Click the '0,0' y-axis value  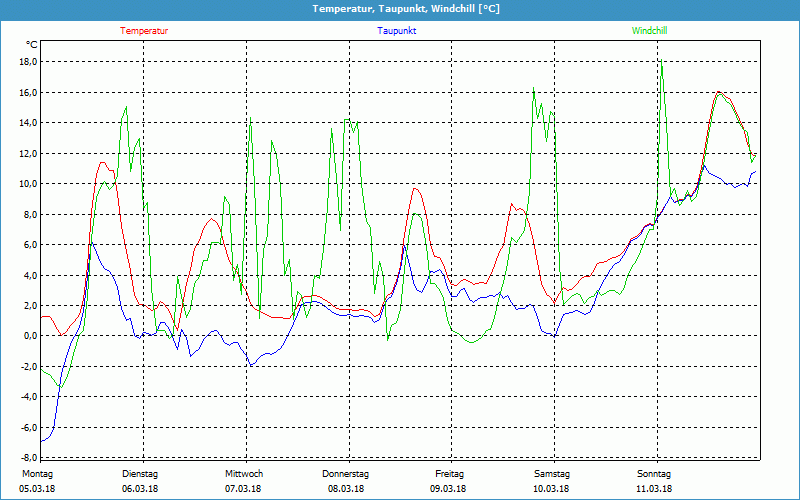coord(30,336)
